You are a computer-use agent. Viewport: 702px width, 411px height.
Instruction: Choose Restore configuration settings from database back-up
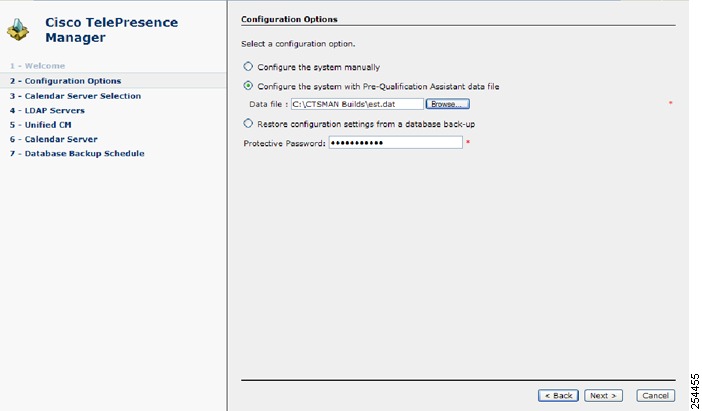(248, 123)
